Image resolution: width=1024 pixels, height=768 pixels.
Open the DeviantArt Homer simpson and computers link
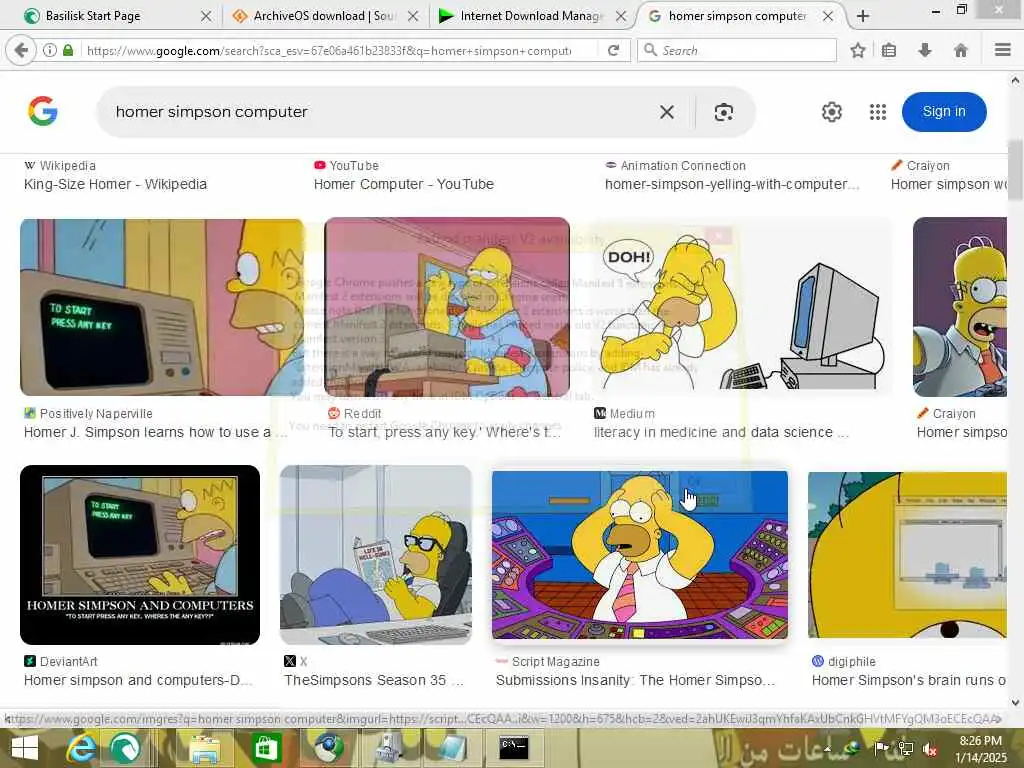[138, 680]
